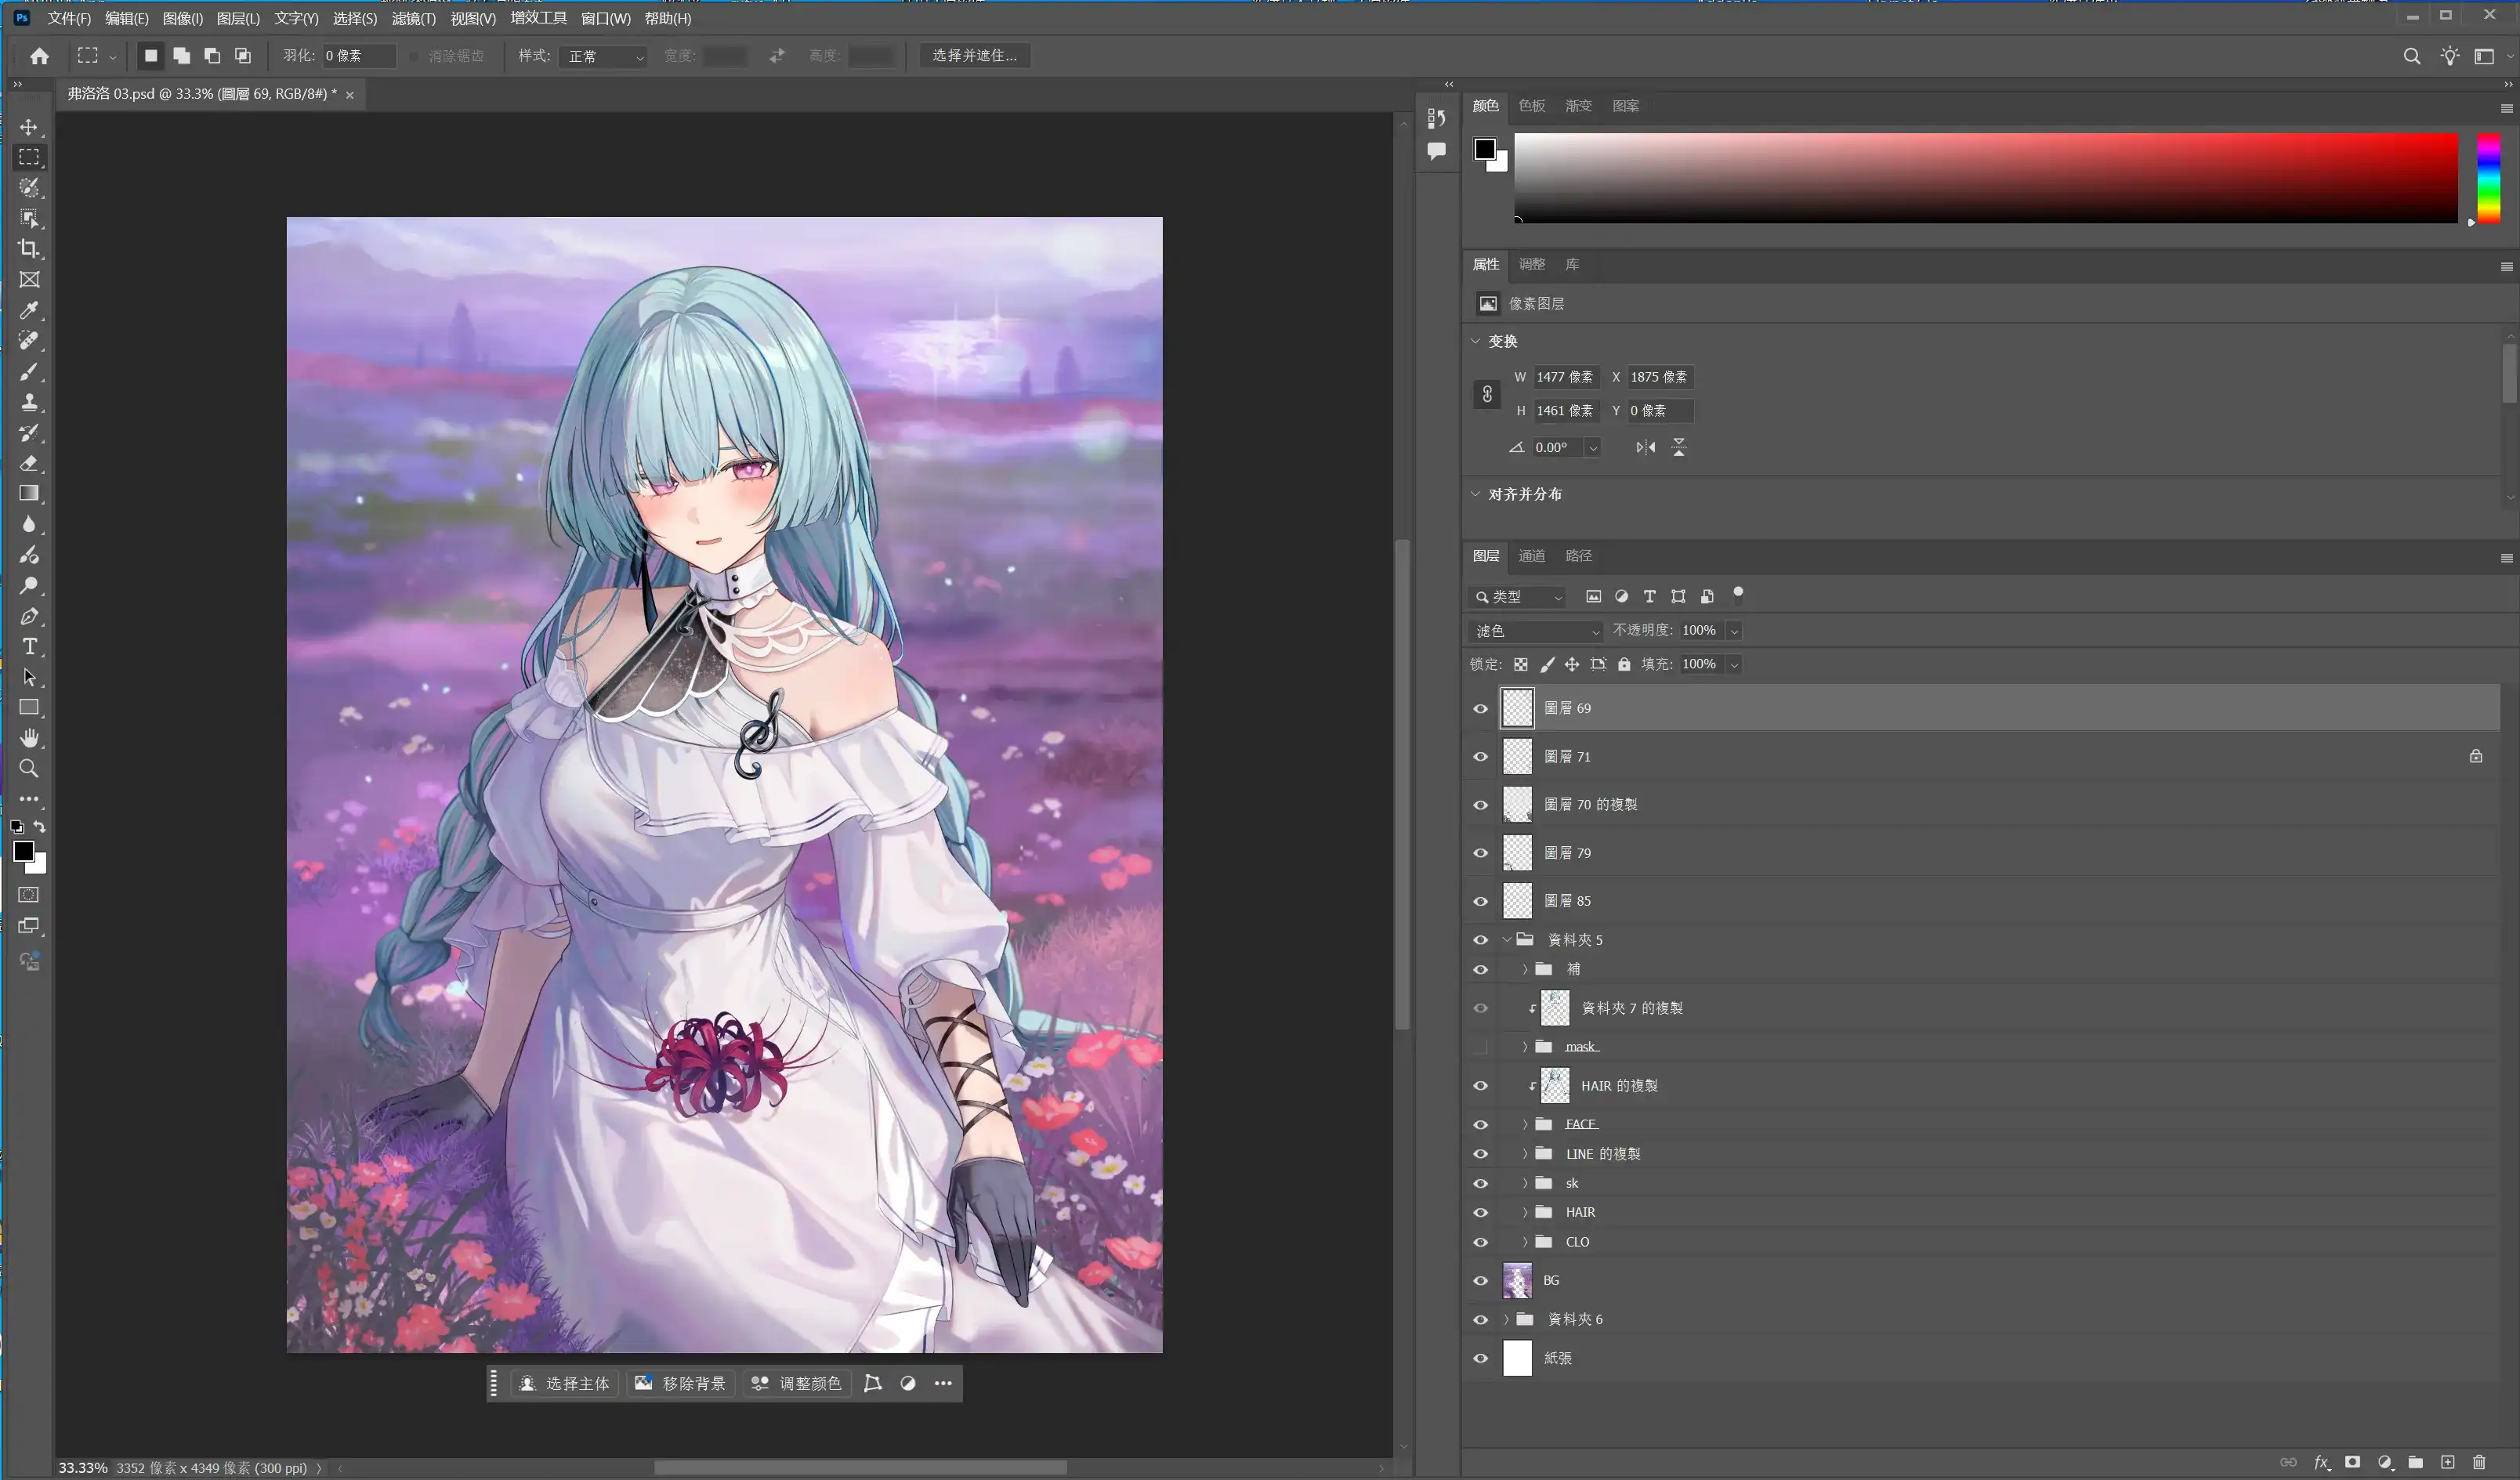The image size is (2520, 1480).
Task: Click the hue spectrum slider strip
Action: (x=2488, y=178)
